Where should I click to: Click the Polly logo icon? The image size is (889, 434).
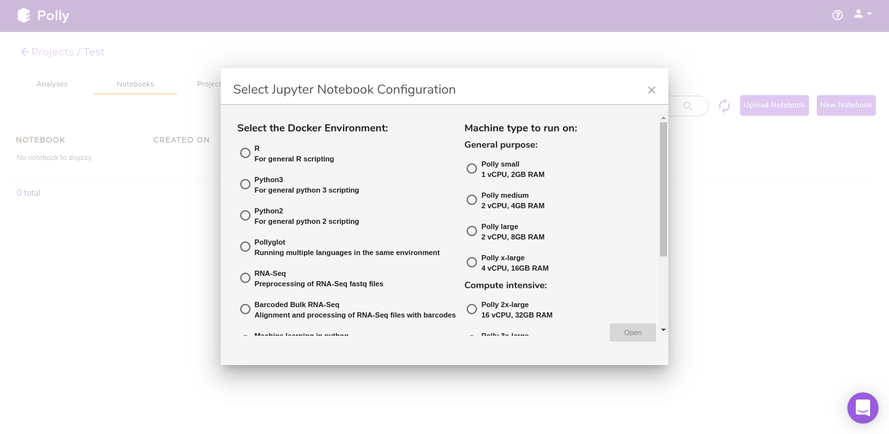point(24,15)
